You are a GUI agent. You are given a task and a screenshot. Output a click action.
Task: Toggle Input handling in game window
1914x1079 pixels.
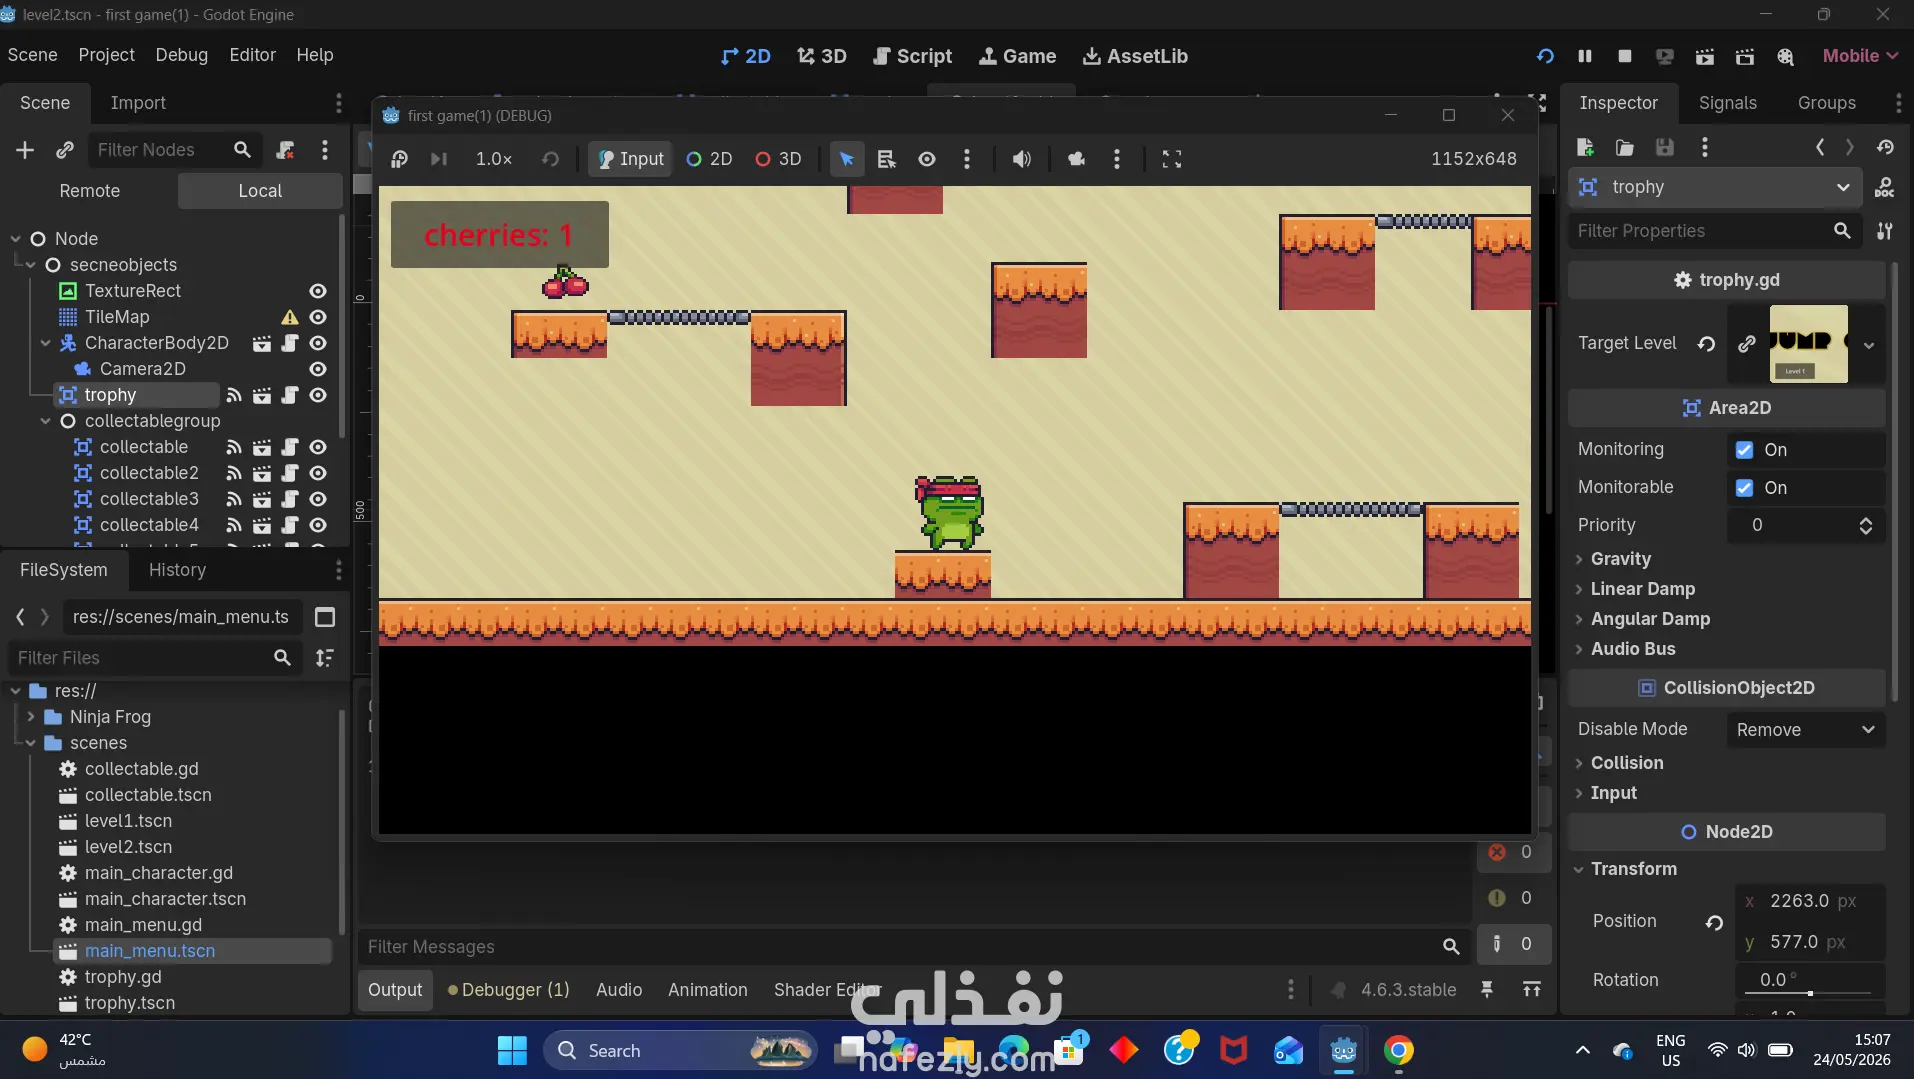[630, 159]
